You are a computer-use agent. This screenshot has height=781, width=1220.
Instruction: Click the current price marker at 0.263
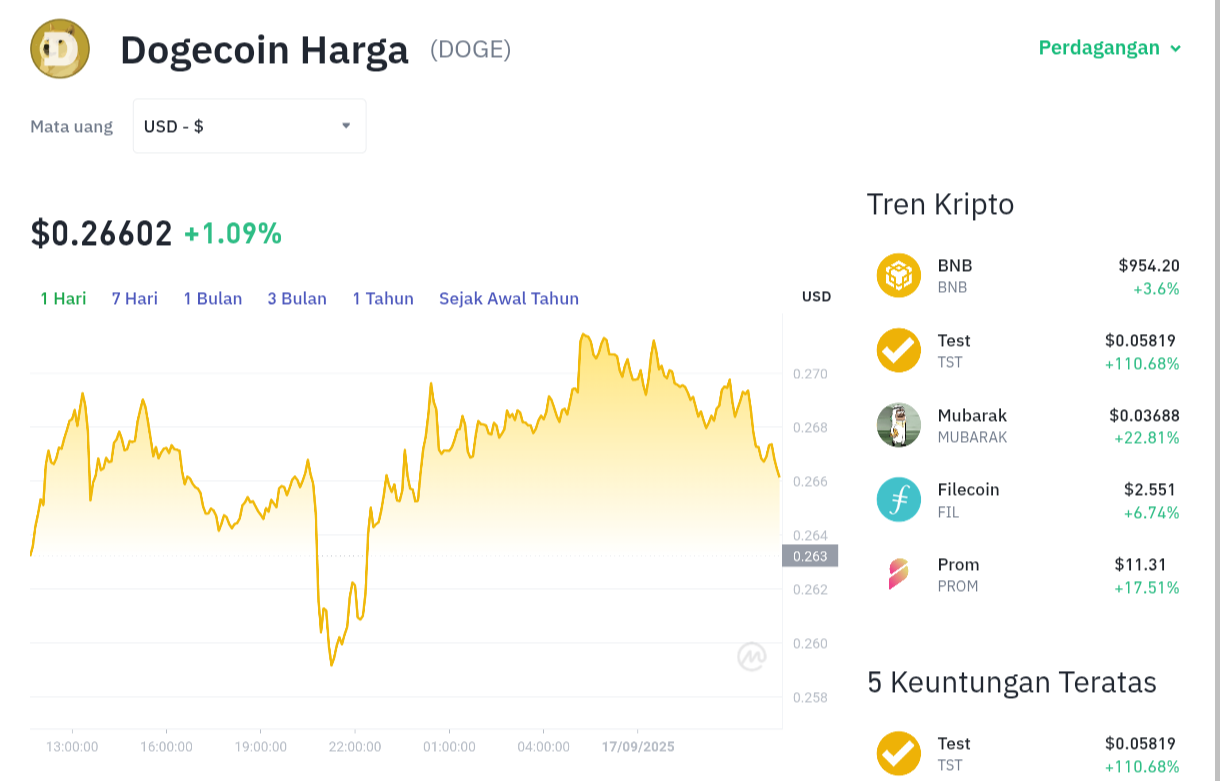(x=811, y=557)
